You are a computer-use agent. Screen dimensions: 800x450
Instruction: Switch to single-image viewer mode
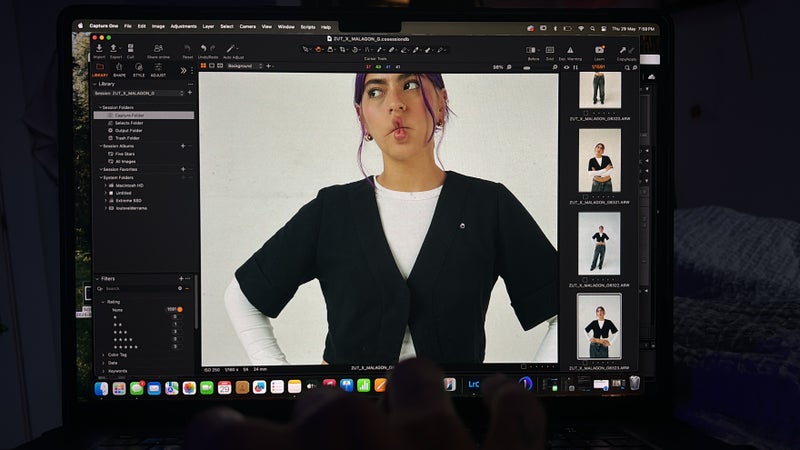tap(212, 66)
